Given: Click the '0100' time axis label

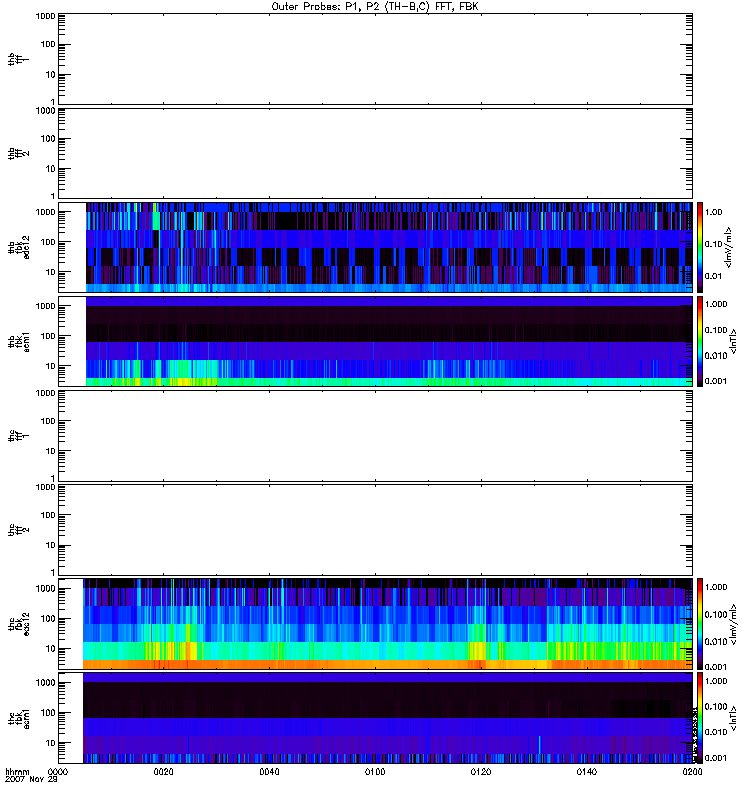Looking at the screenshot, I should [x=375, y=771].
